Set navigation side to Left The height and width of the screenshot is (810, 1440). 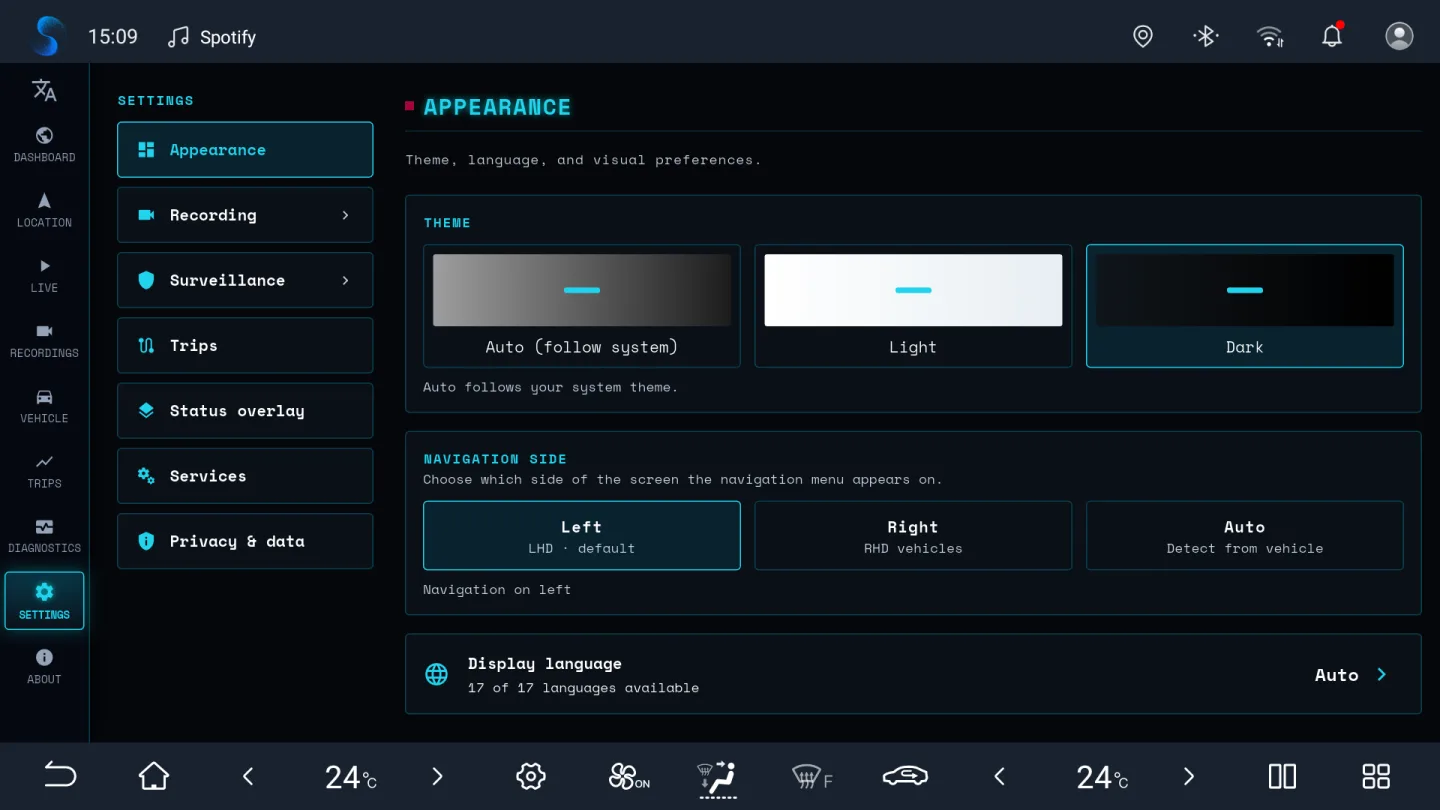click(582, 536)
